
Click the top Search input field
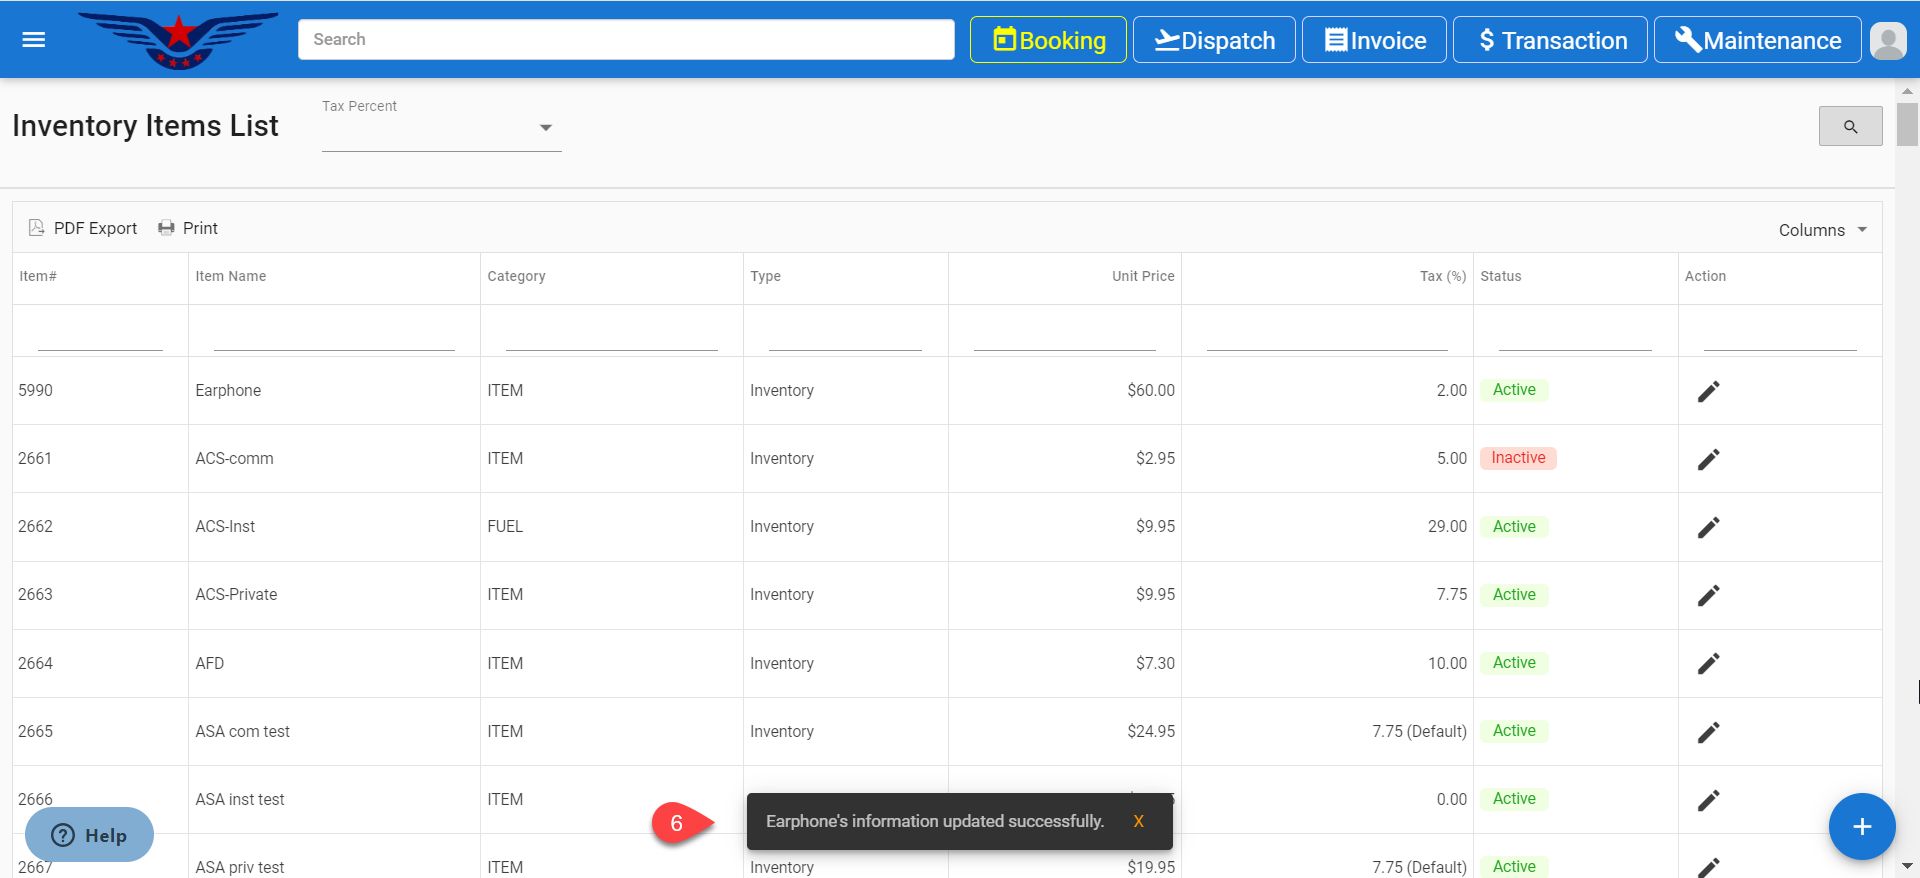(x=626, y=40)
